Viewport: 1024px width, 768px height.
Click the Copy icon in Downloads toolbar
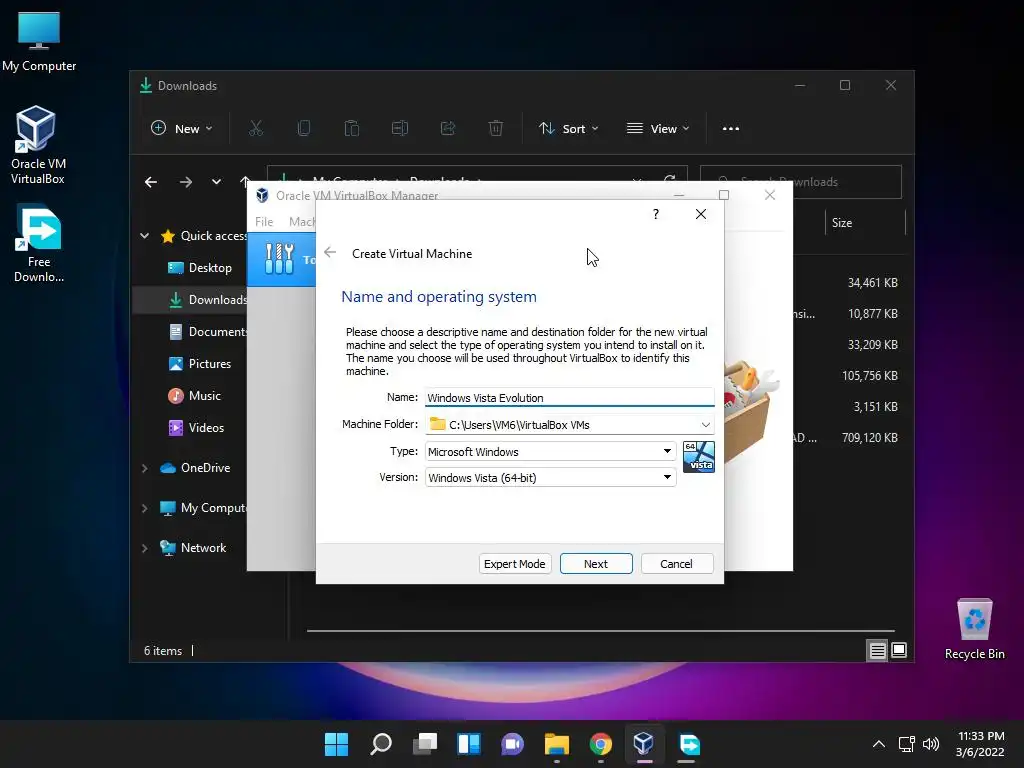pyautogui.click(x=304, y=129)
